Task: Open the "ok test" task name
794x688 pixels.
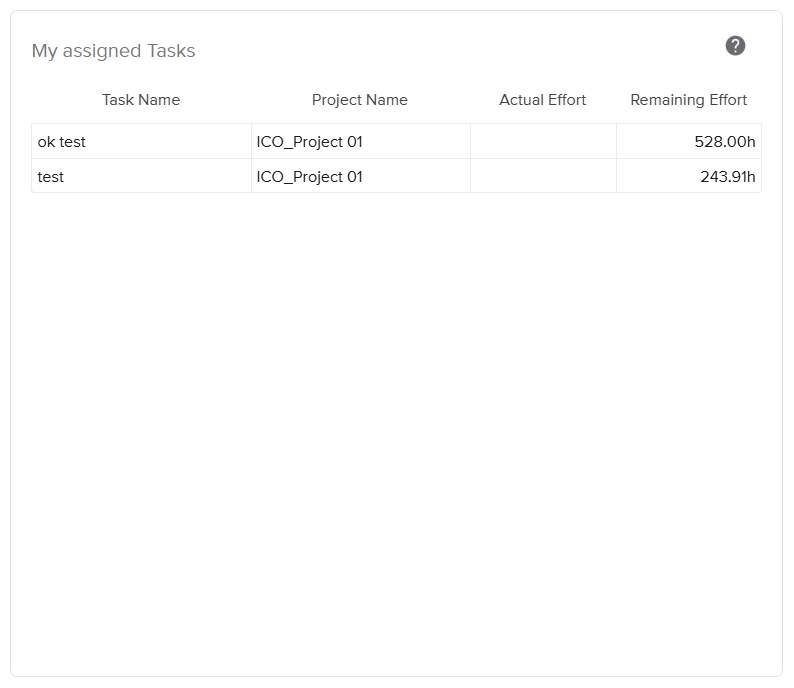Action: pos(62,142)
